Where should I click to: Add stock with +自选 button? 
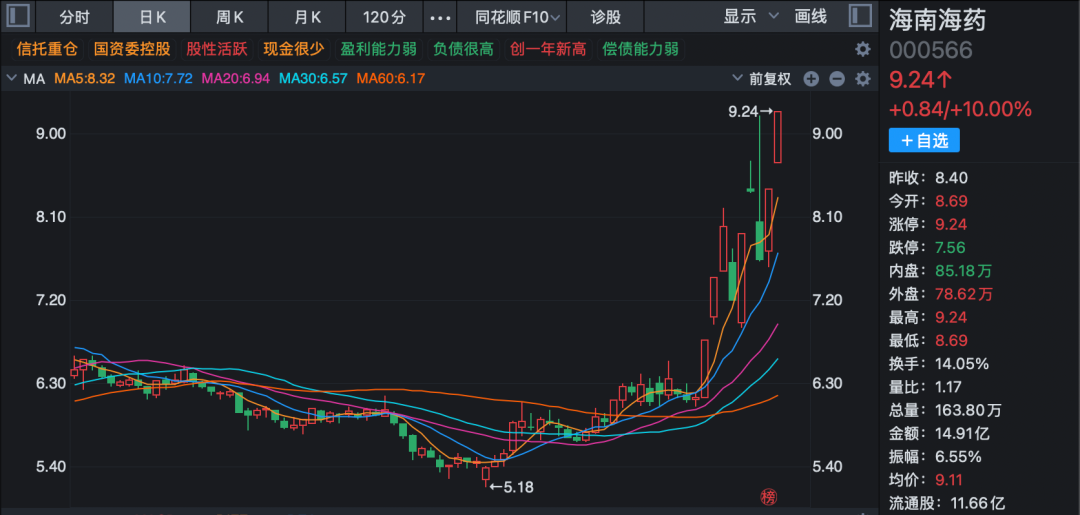(x=923, y=140)
